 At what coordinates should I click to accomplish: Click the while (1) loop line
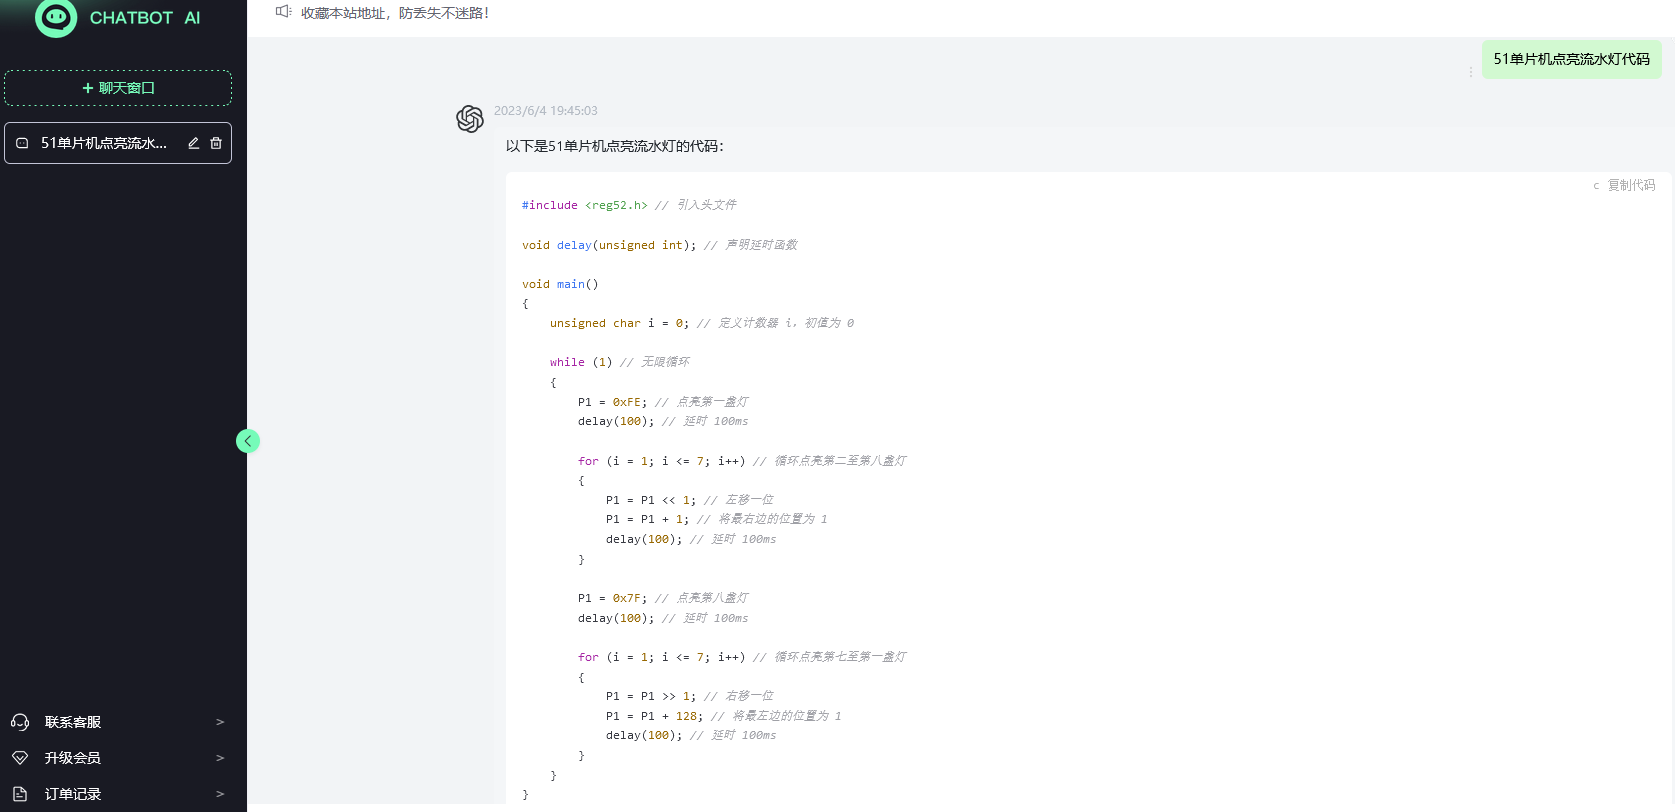[620, 362]
